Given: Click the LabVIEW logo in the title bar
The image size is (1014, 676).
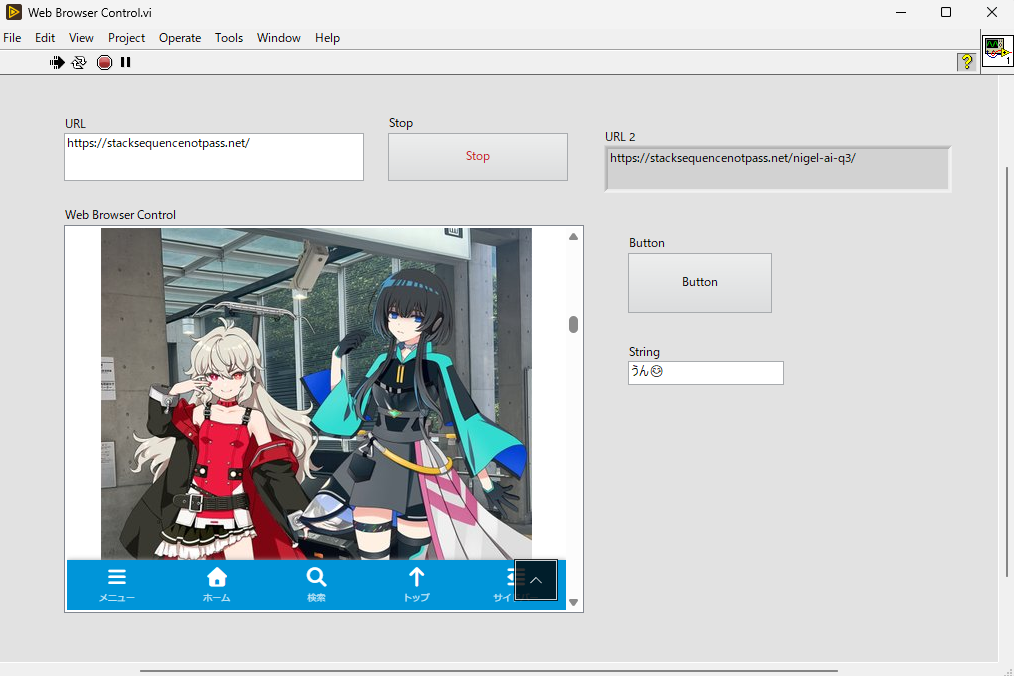Looking at the screenshot, I should tap(14, 12).
